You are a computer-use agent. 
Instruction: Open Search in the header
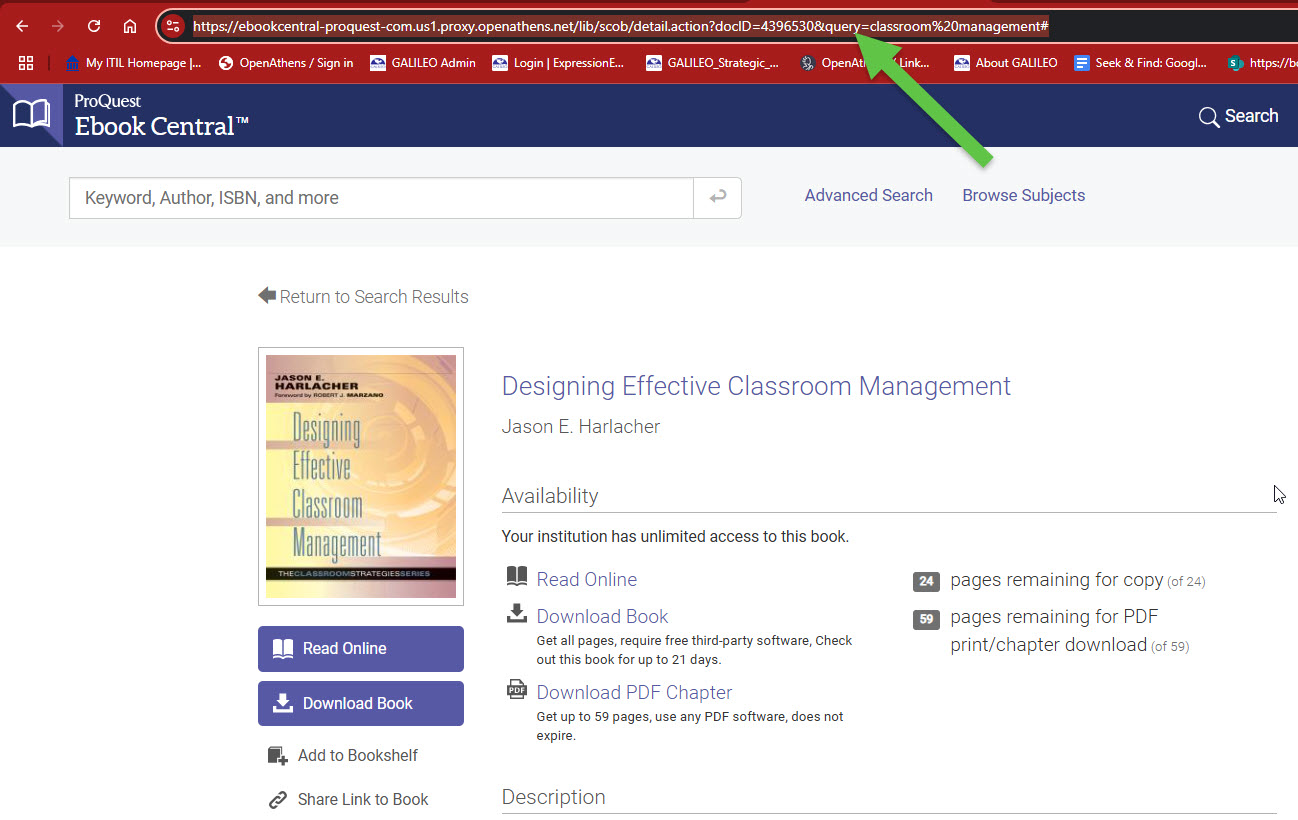click(x=1238, y=116)
